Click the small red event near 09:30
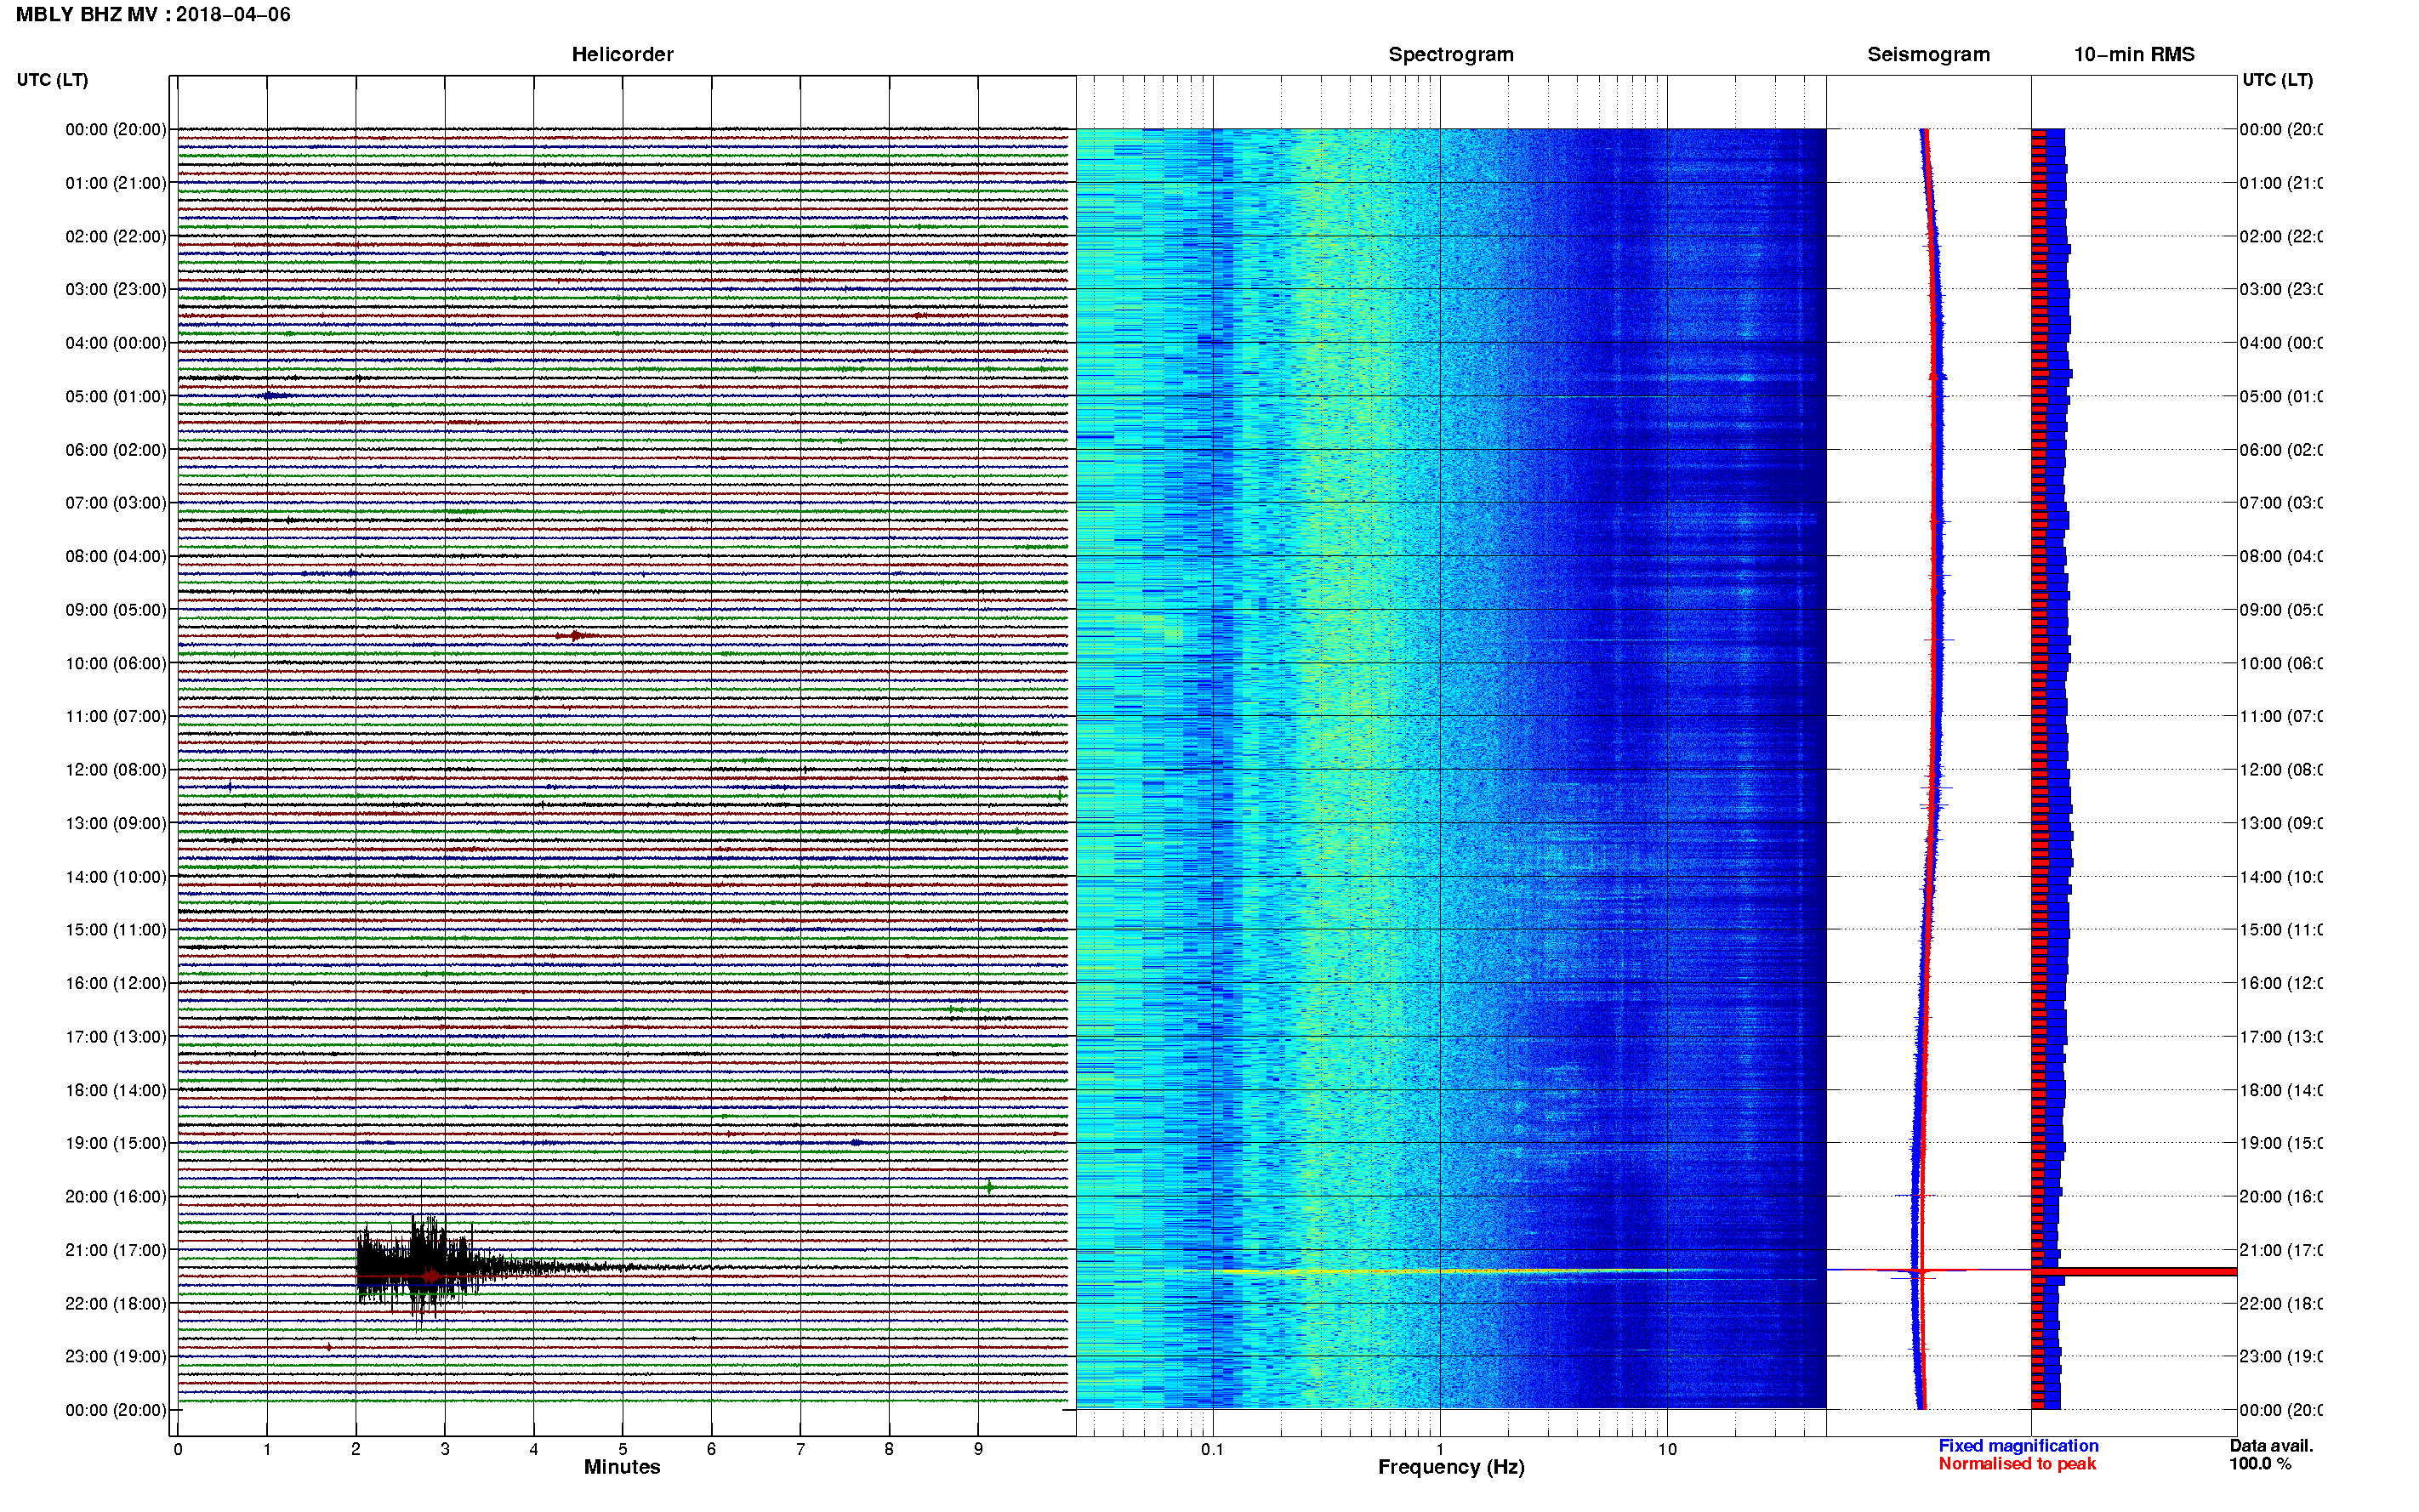The image size is (2419, 1512). tap(576, 635)
